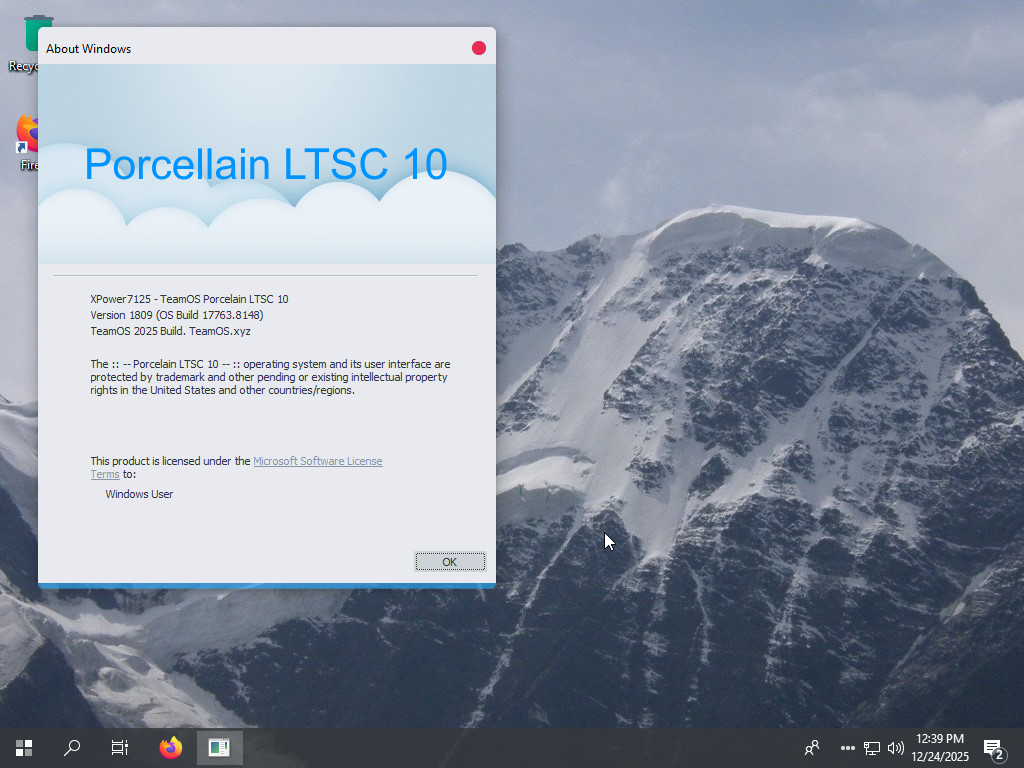Click the About Windows title bar
The height and width of the screenshot is (768, 1024).
pyautogui.click(x=250, y=48)
